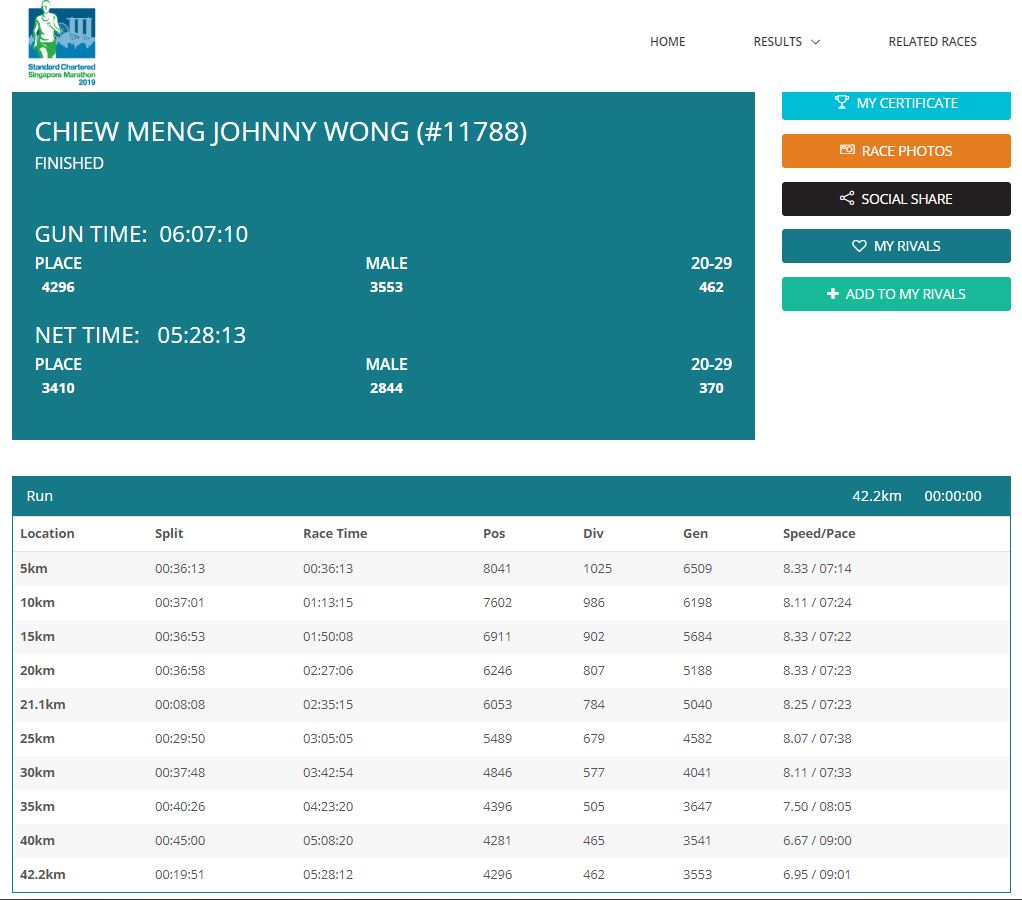The width and height of the screenshot is (1022, 900).
Task: Select the 10km division rank 986
Action: (x=594, y=602)
